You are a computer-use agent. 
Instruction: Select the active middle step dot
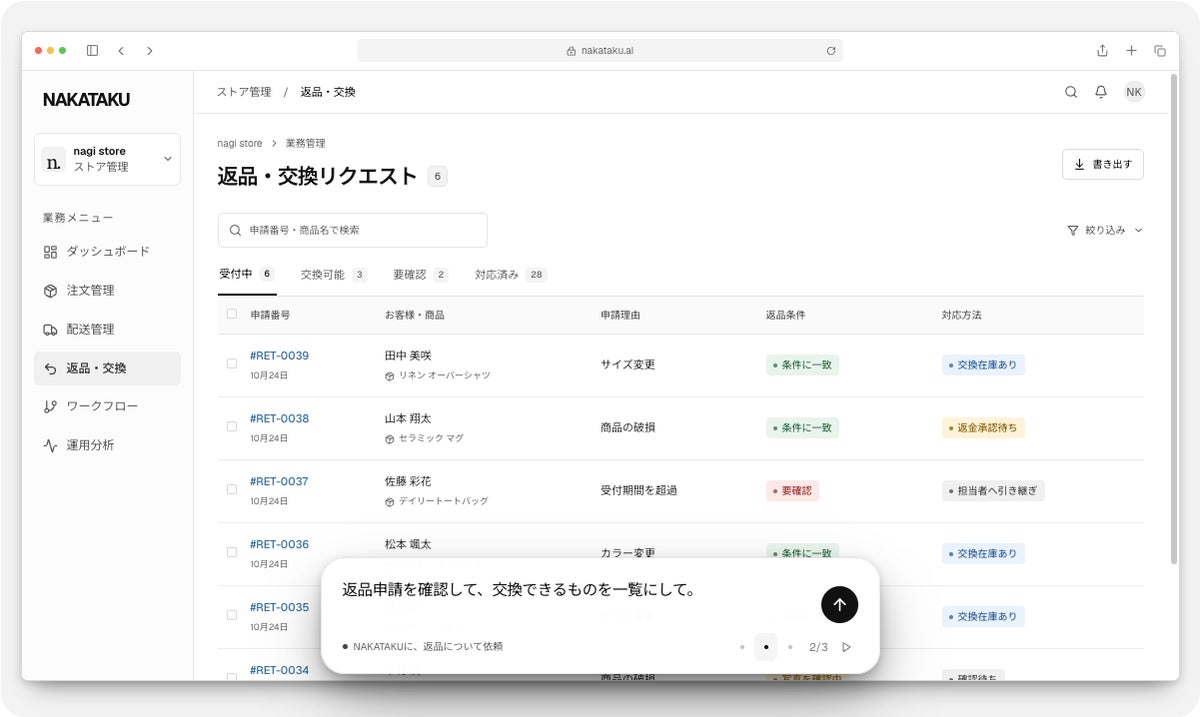[x=766, y=647]
